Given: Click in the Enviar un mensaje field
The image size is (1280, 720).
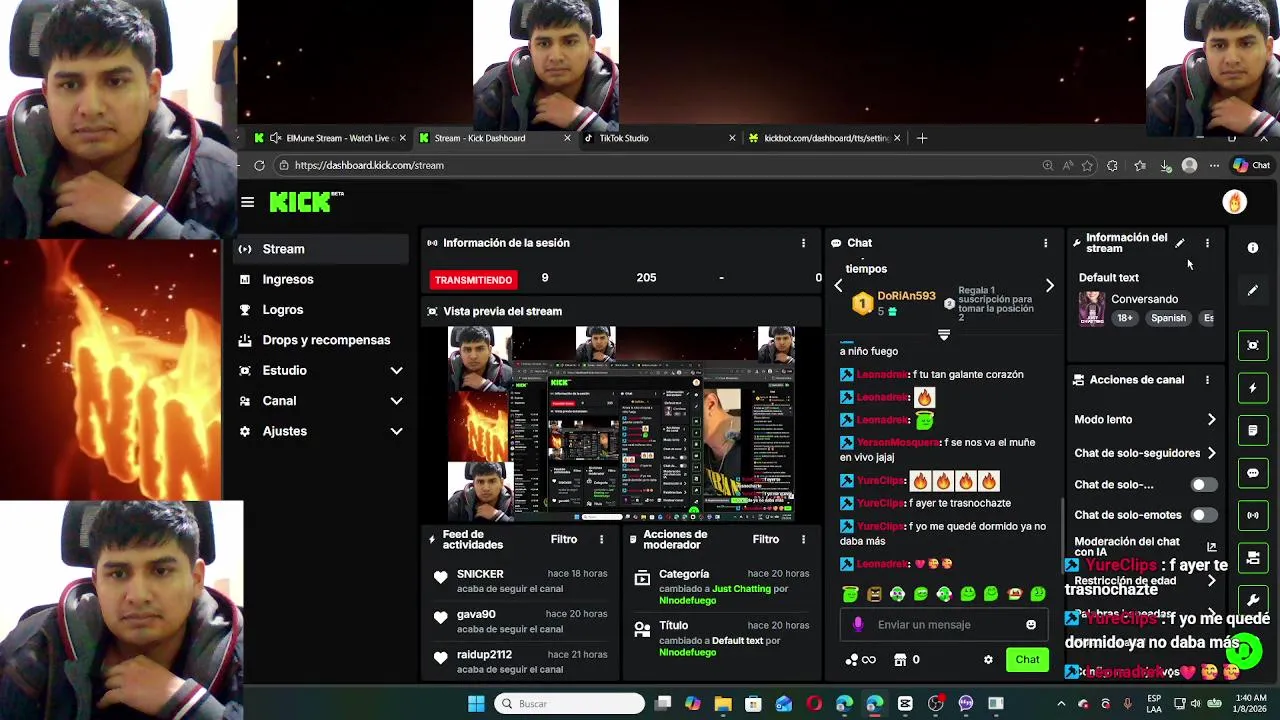Looking at the screenshot, I should click(x=945, y=625).
